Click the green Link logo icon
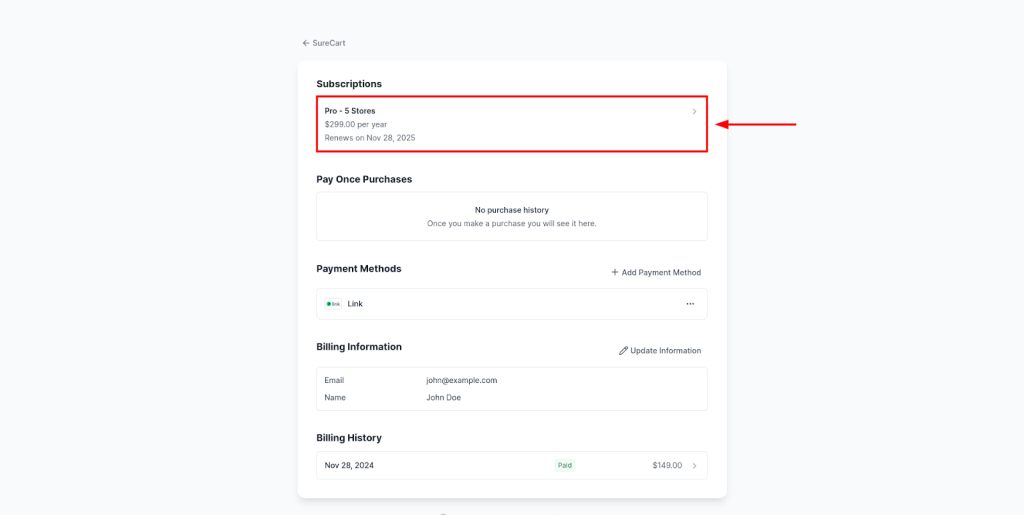This screenshot has height=515, width=1024. (333, 304)
